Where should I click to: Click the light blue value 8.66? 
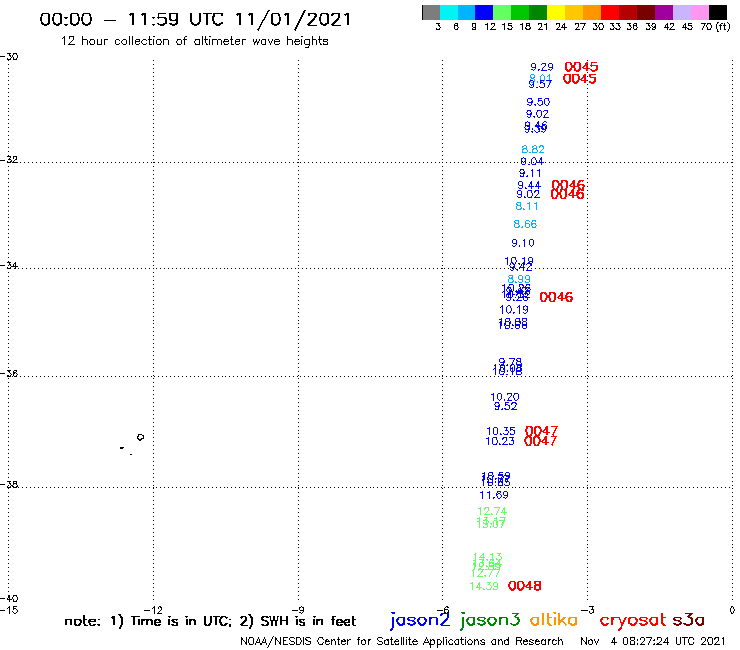pos(525,224)
